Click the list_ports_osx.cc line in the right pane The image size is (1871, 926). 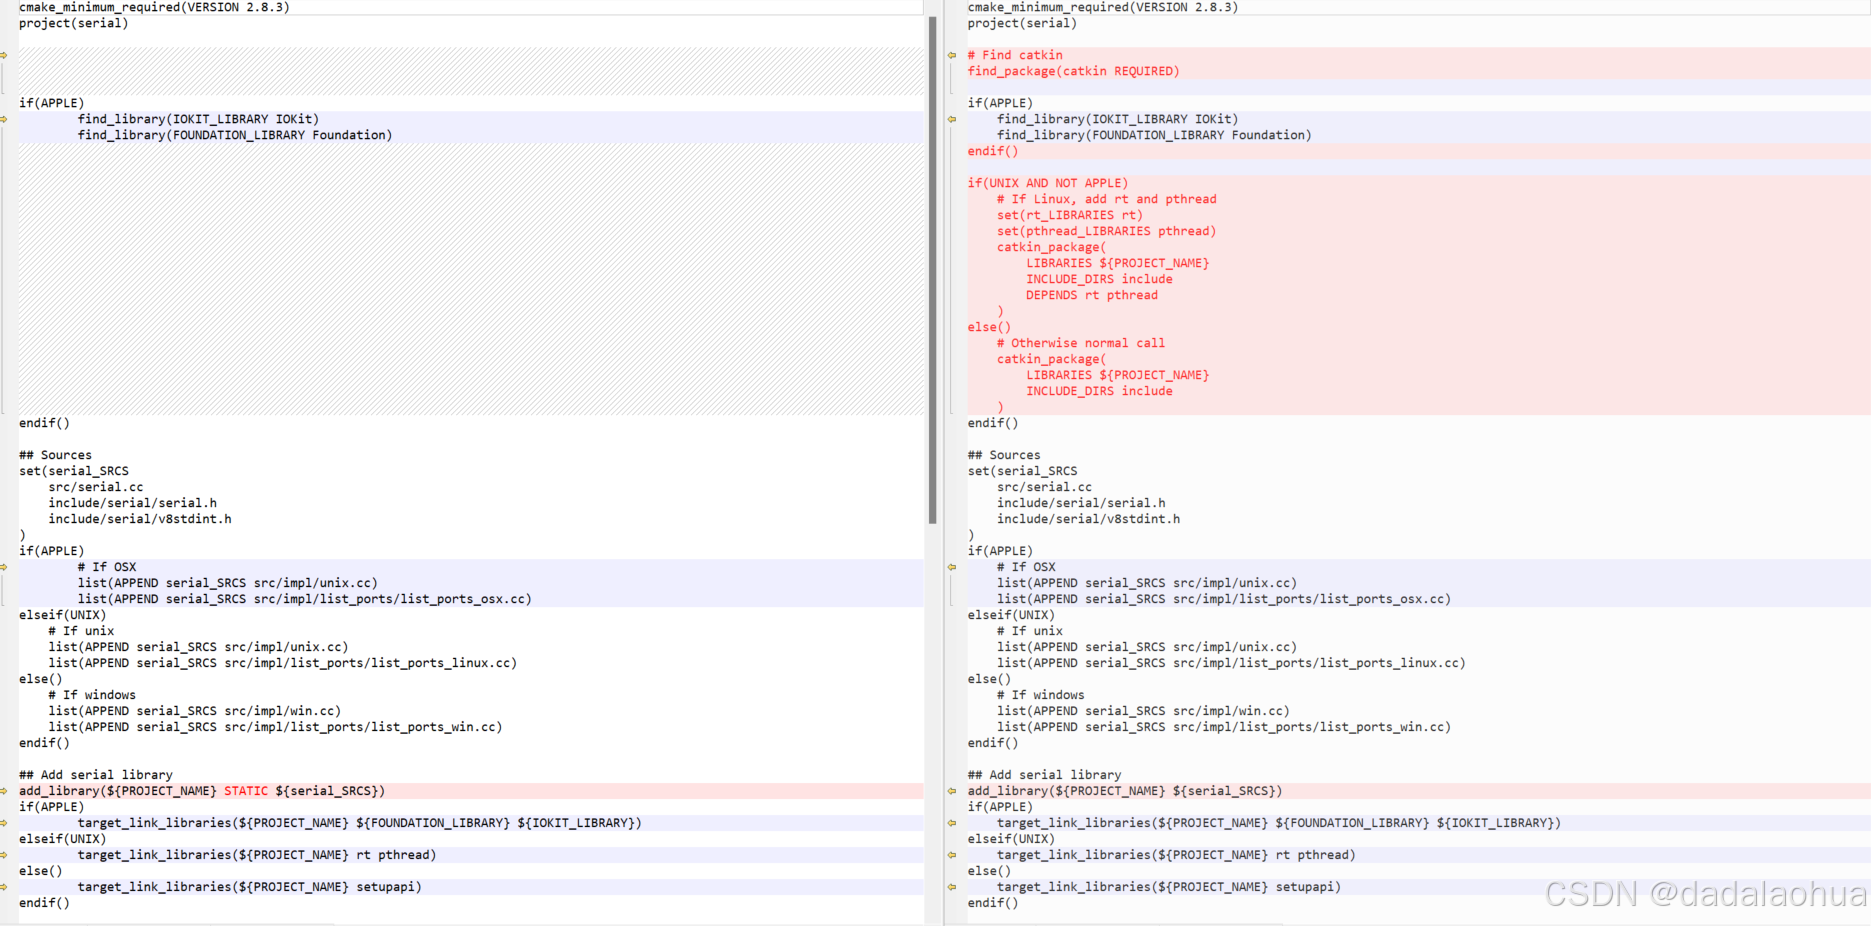point(1224,599)
